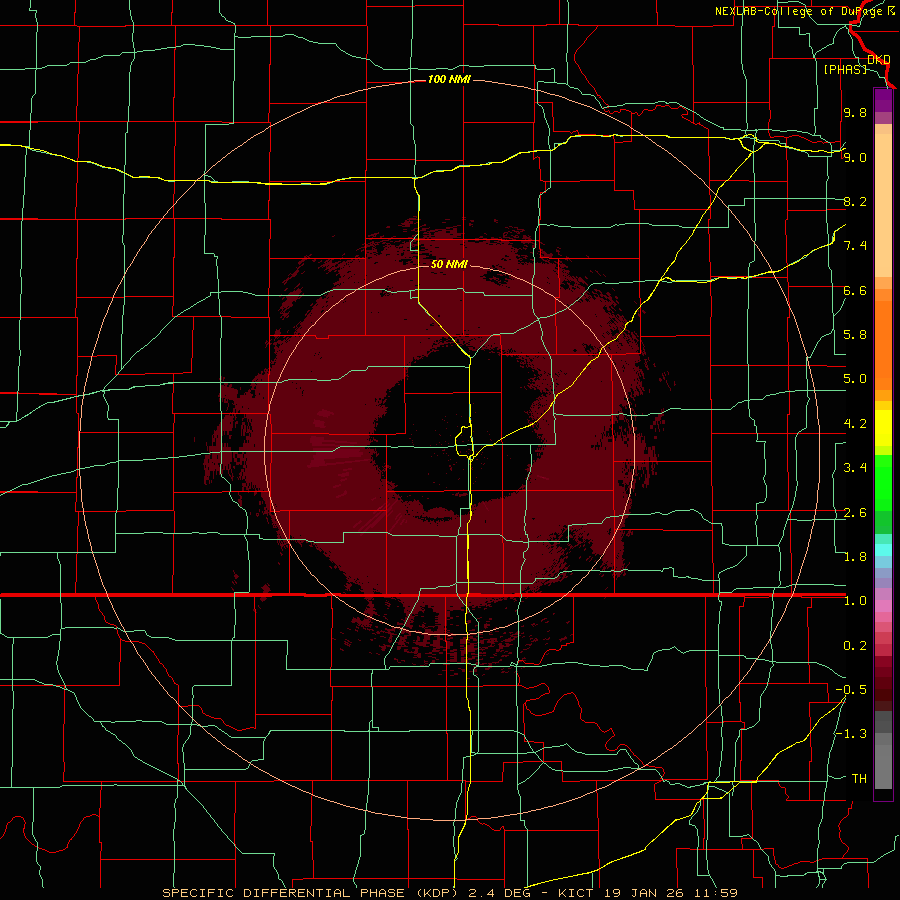Pick the pink swatch near 1.0

point(883,606)
